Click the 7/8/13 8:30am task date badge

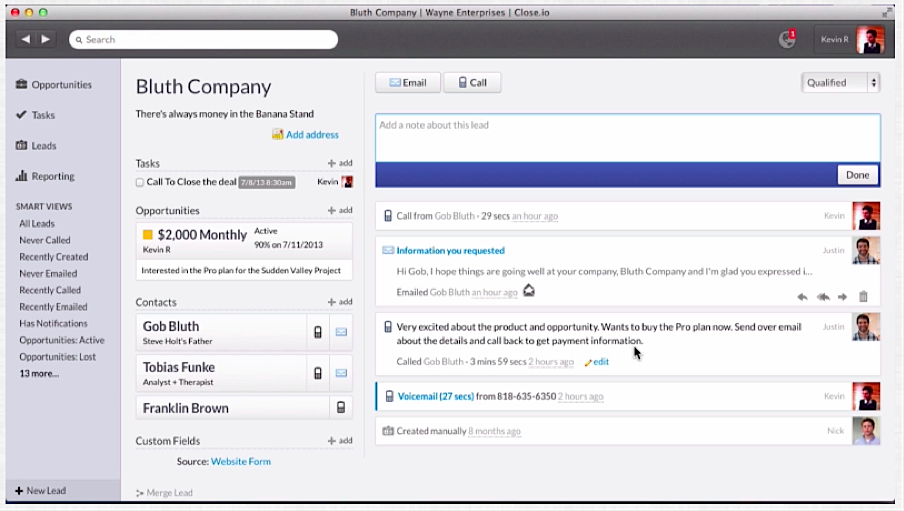click(266, 182)
